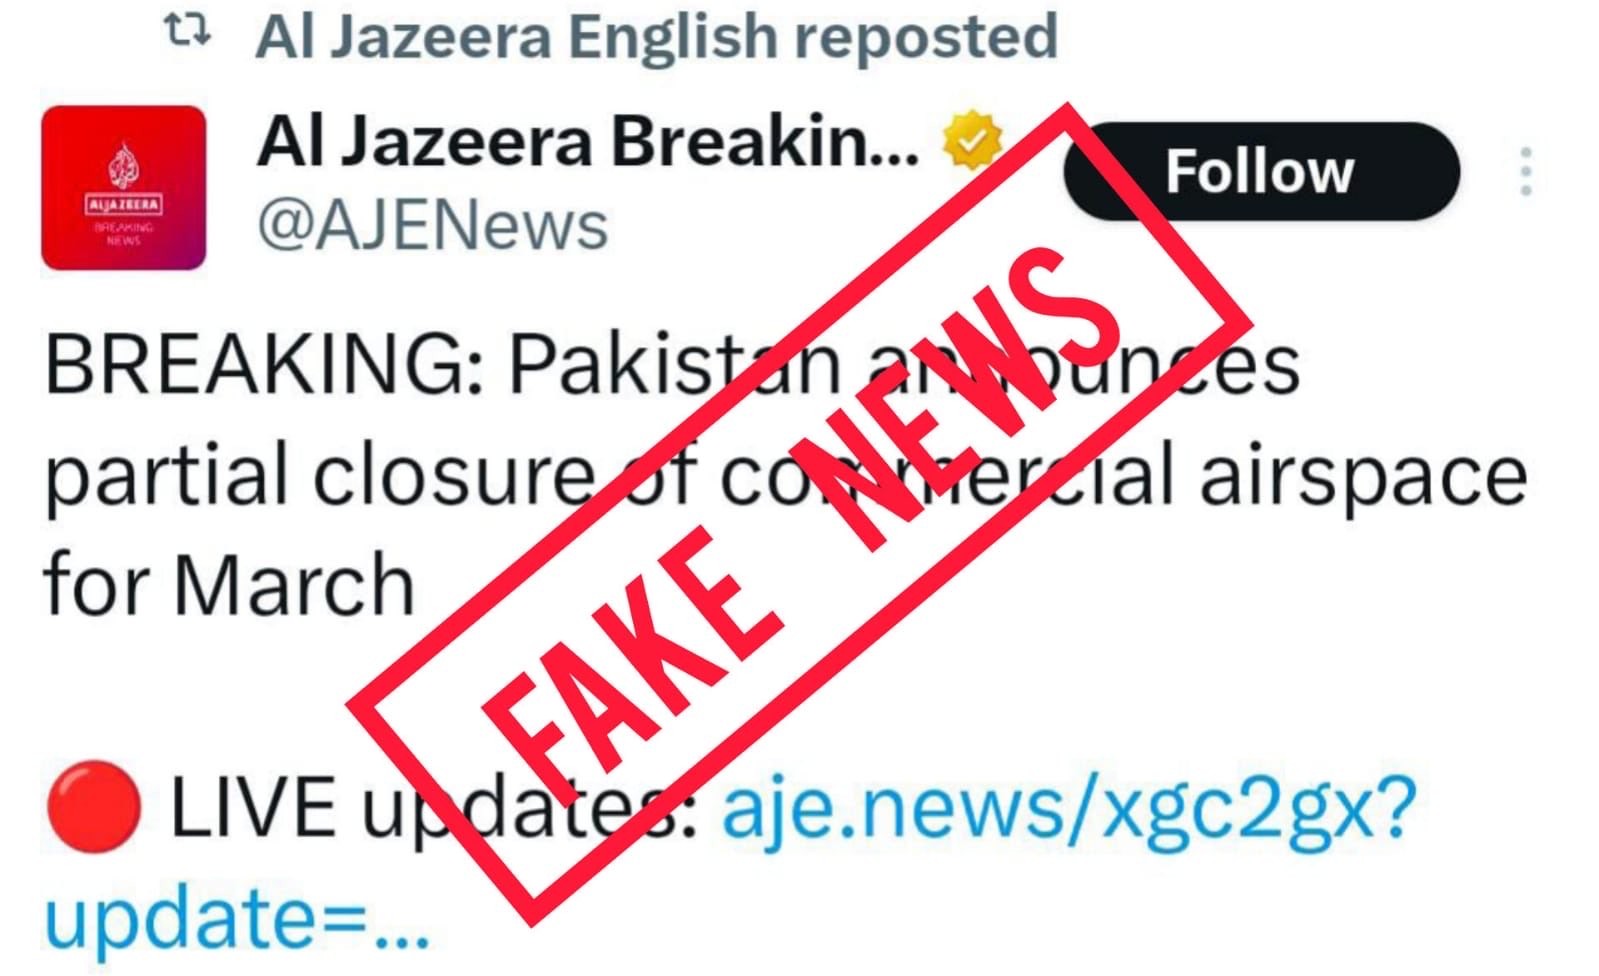The height and width of the screenshot is (976, 1599).
Task: Open "Al Jazeera English reposted" label
Action: [657, 37]
